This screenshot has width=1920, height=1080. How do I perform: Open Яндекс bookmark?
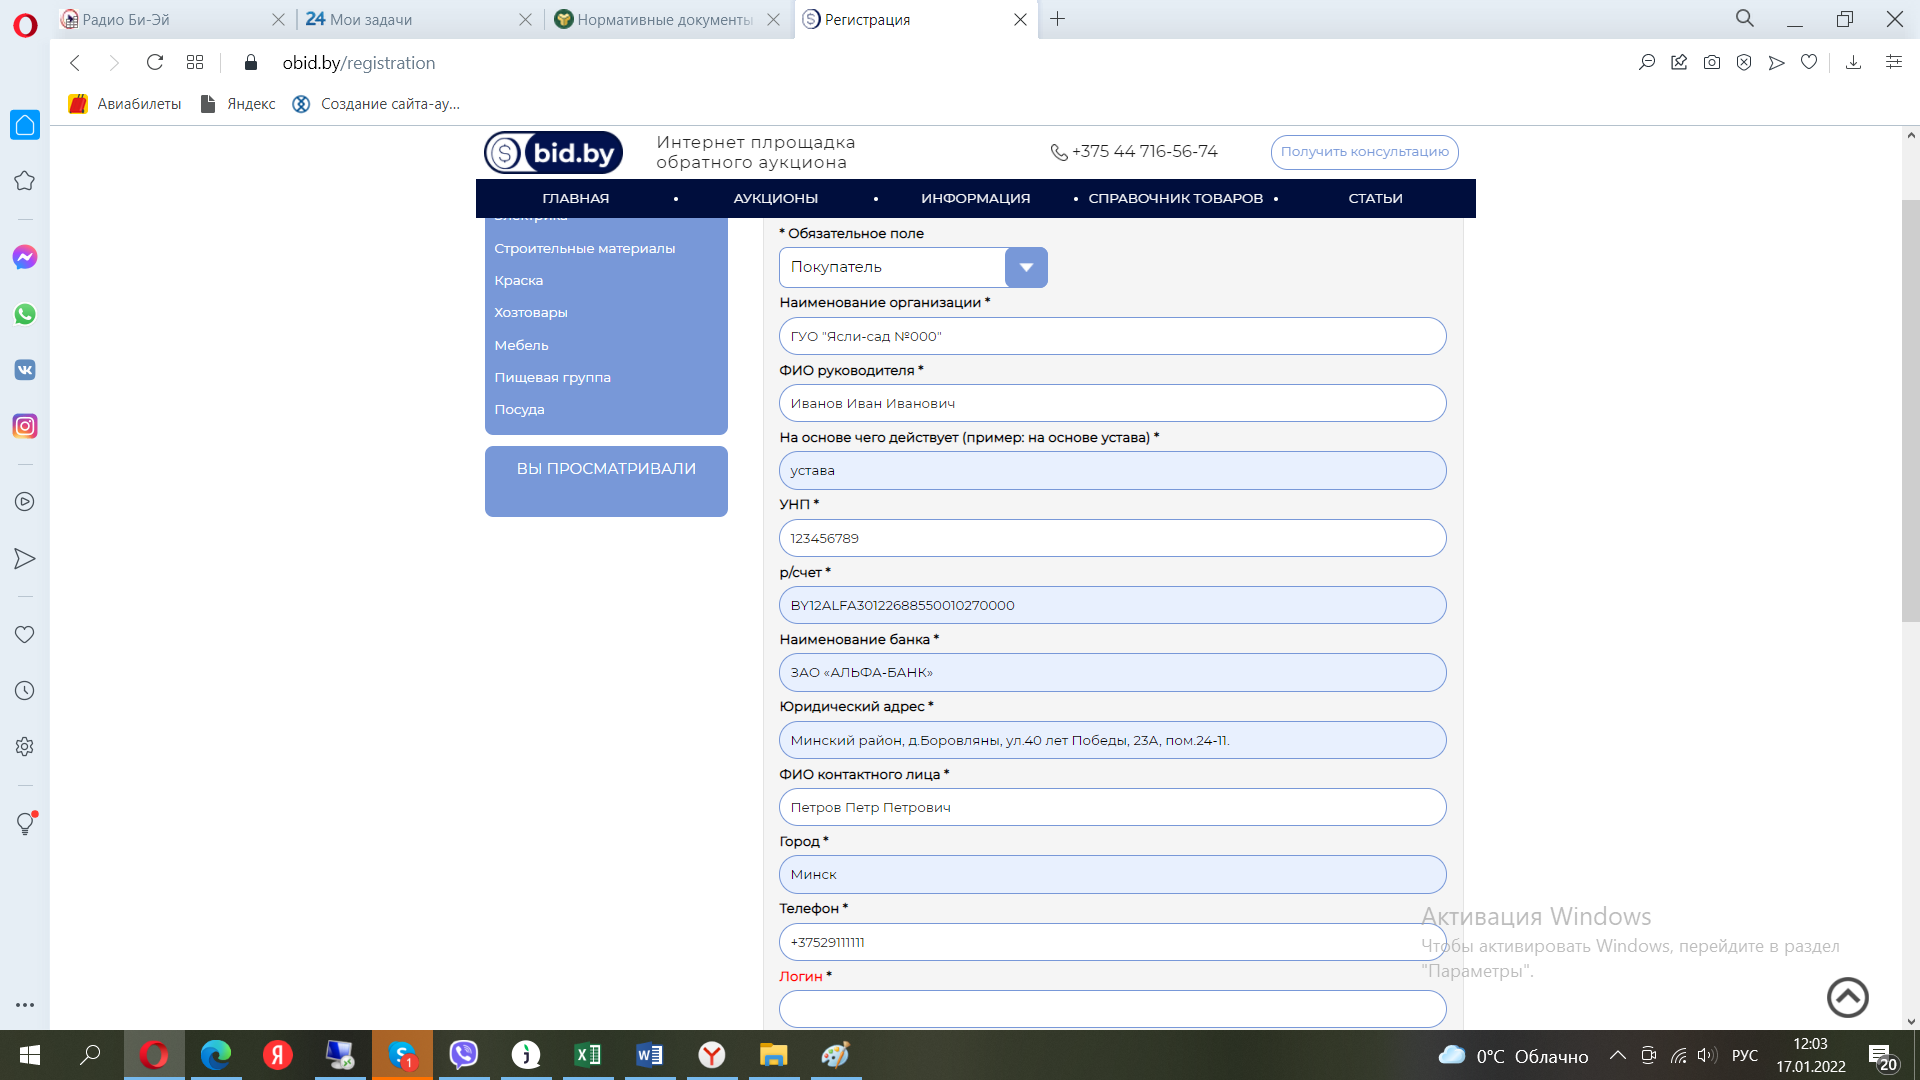[238, 104]
